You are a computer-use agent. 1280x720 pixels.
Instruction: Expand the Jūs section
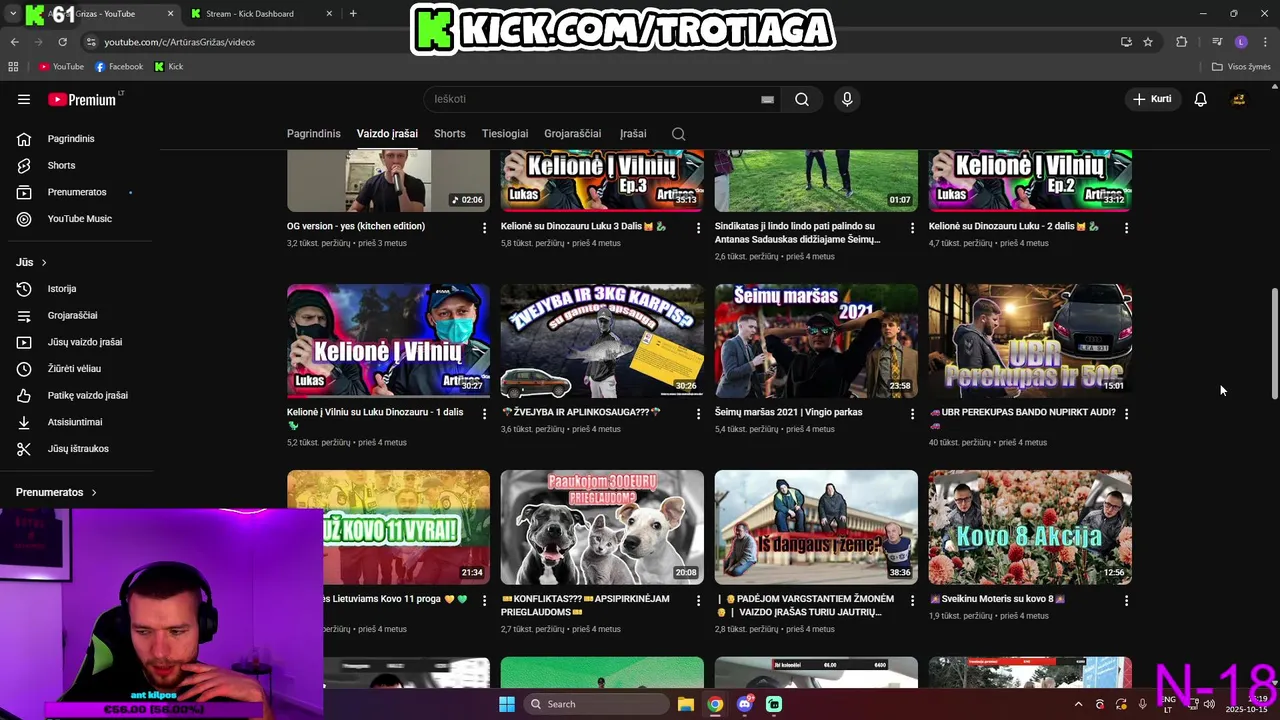click(x=31, y=262)
